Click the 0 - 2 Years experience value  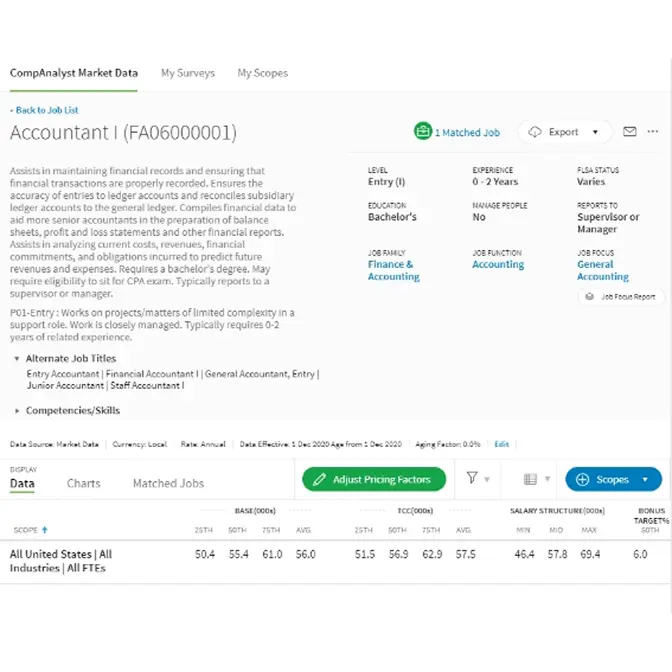pyautogui.click(x=495, y=182)
